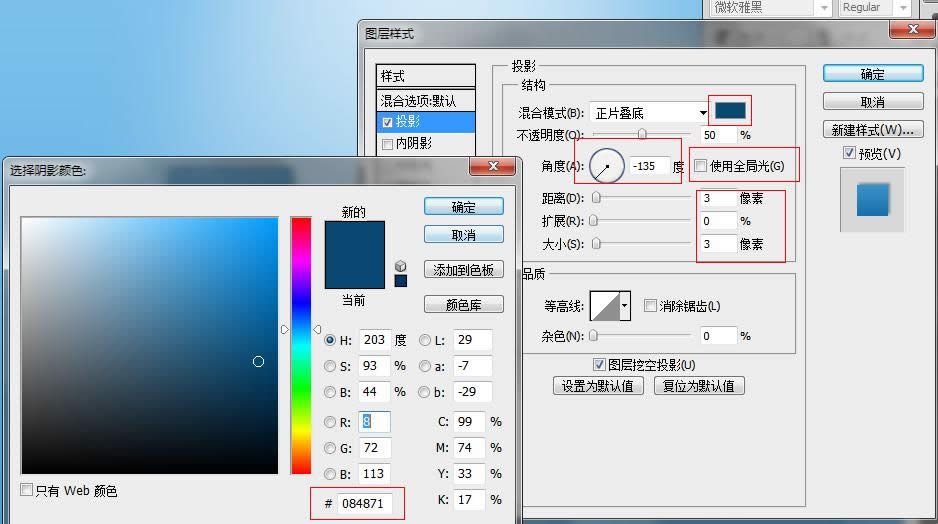Image resolution: width=938 pixels, height=524 pixels.
Task: Click the 新建样式(W)... button
Action: 872,130
